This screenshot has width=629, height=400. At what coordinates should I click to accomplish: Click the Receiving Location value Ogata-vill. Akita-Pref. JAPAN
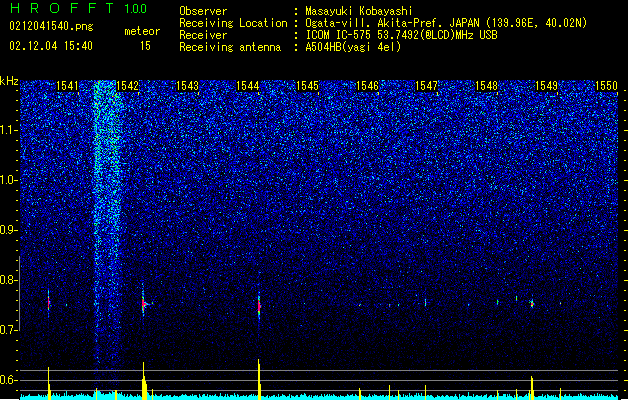coord(446,23)
